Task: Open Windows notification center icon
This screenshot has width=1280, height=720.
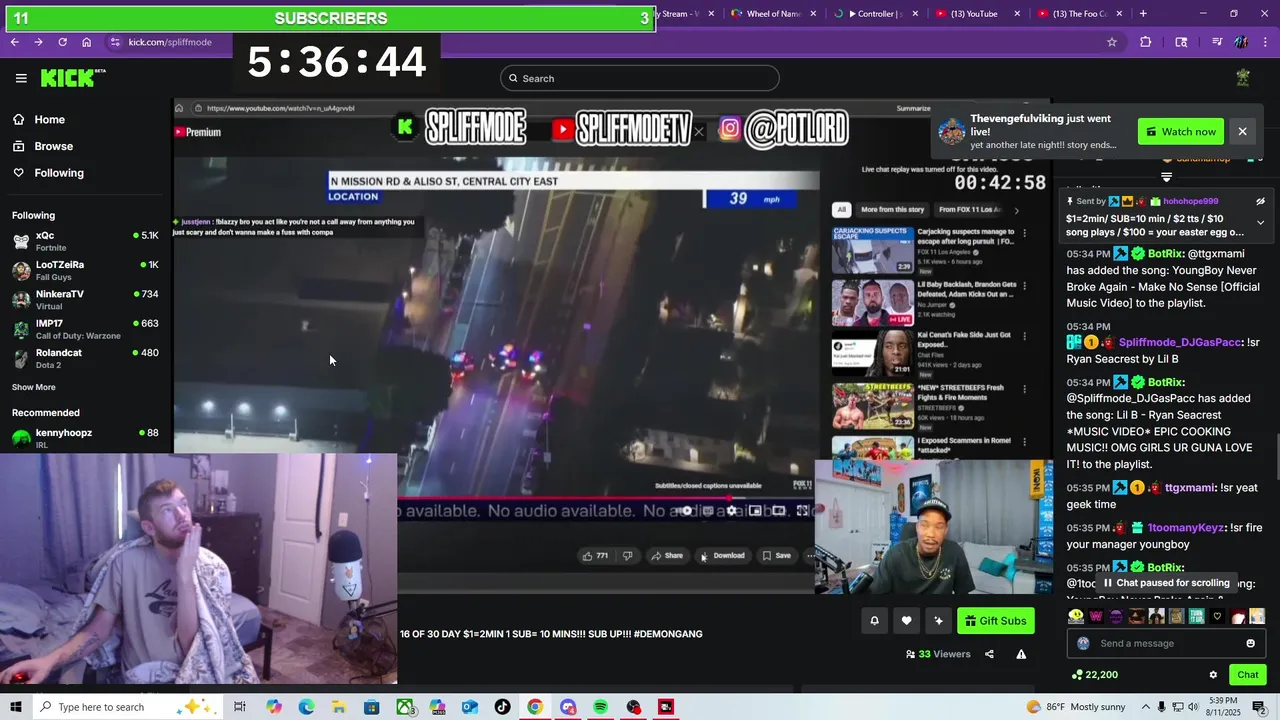Action: coord(1259,707)
